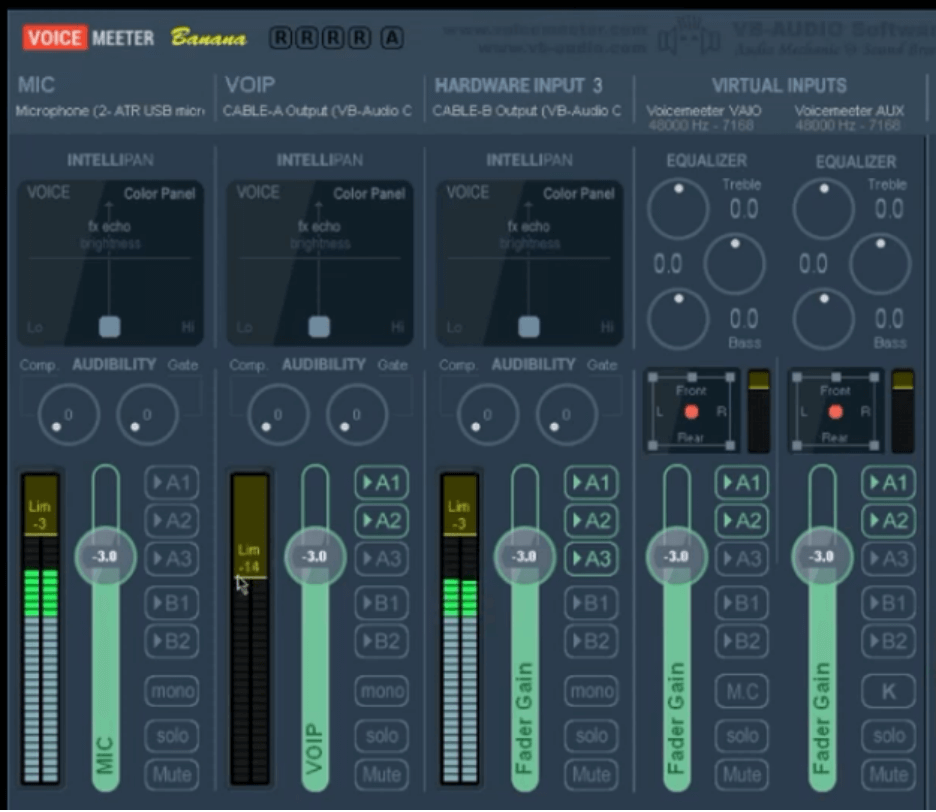Click the Gate knob on the VOIP strip
This screenshot has width=936, height=812.
(356, 414)
